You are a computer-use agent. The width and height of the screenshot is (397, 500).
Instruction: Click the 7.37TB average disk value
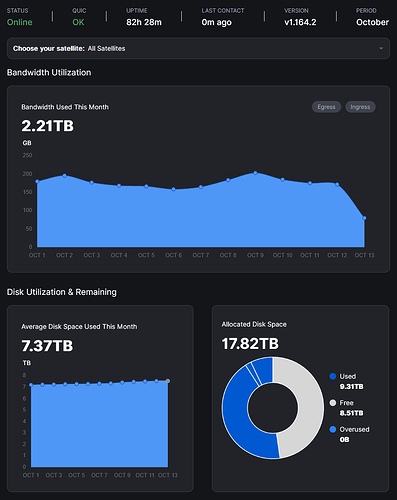click(47, 346)
